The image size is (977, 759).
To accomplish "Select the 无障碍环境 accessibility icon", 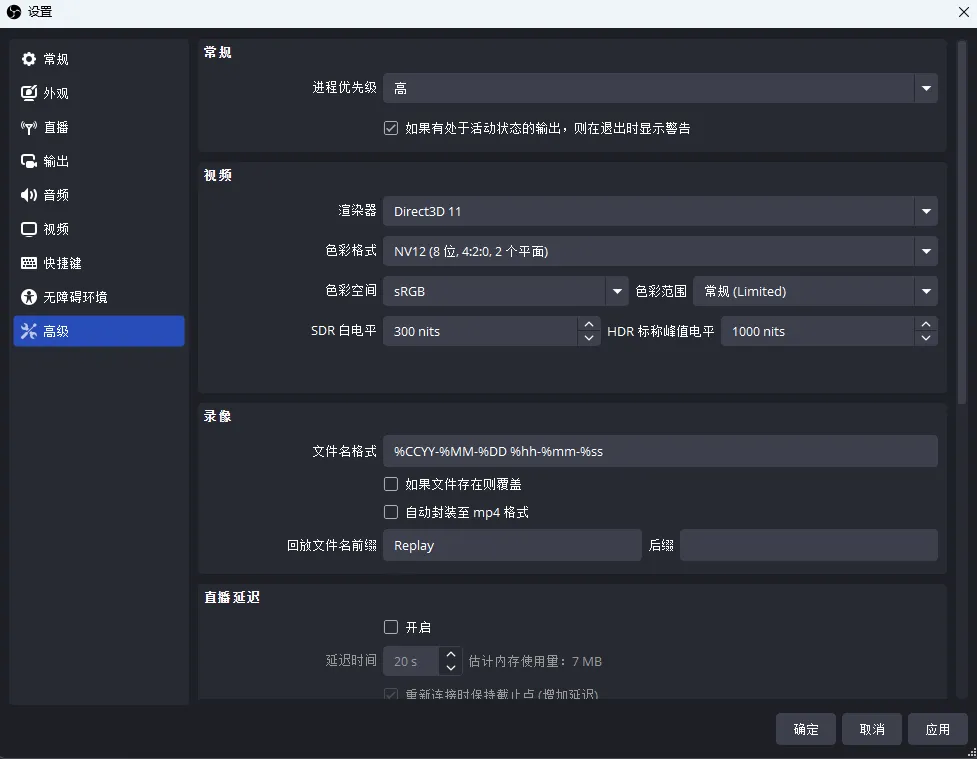I will click(x=29, y=297).
